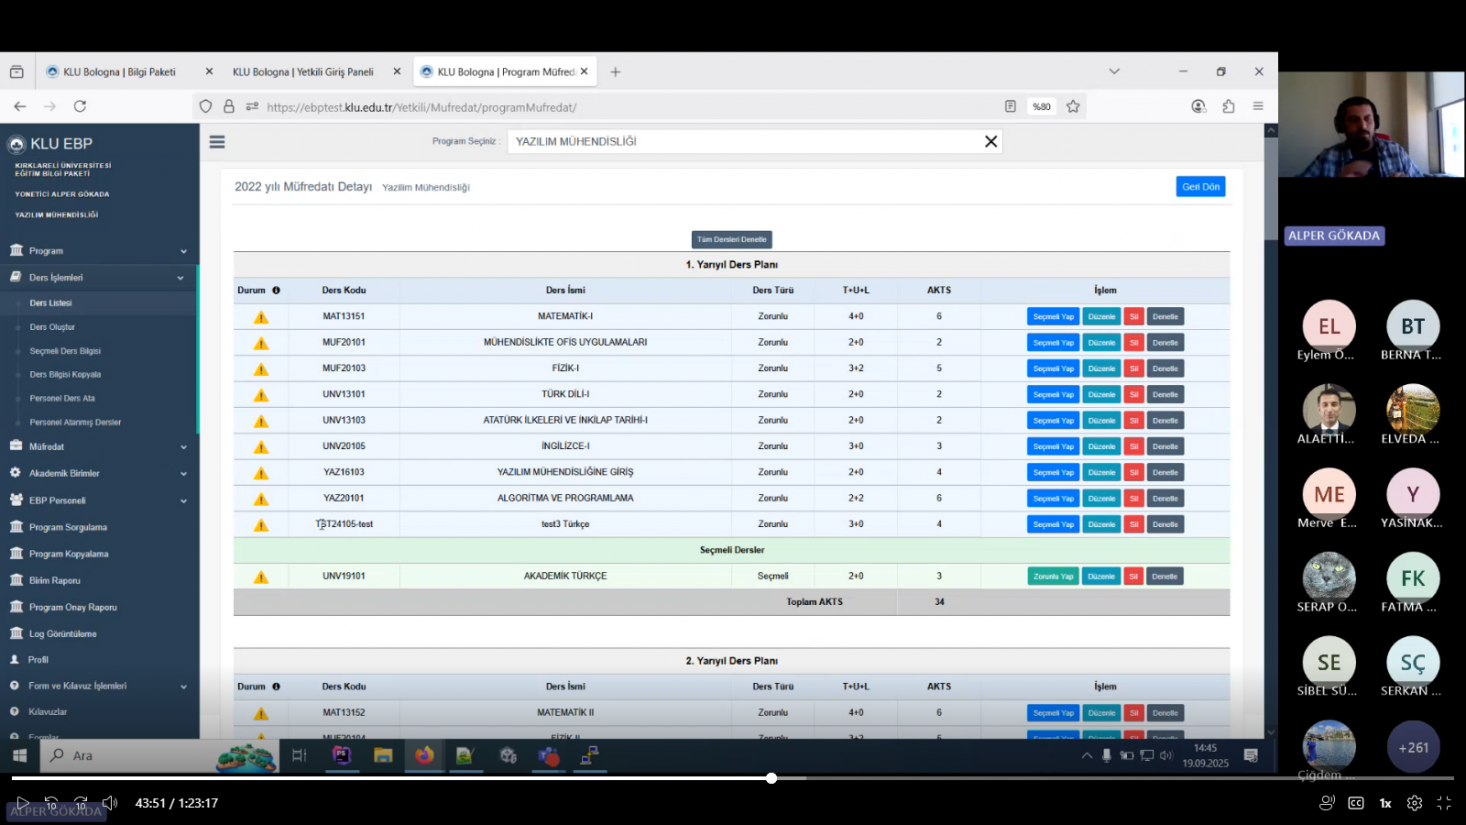Viewport: 1466px width, 825px height.
Task: Click Düzenle for FİZİK-I row
Action: (1101, 369)
